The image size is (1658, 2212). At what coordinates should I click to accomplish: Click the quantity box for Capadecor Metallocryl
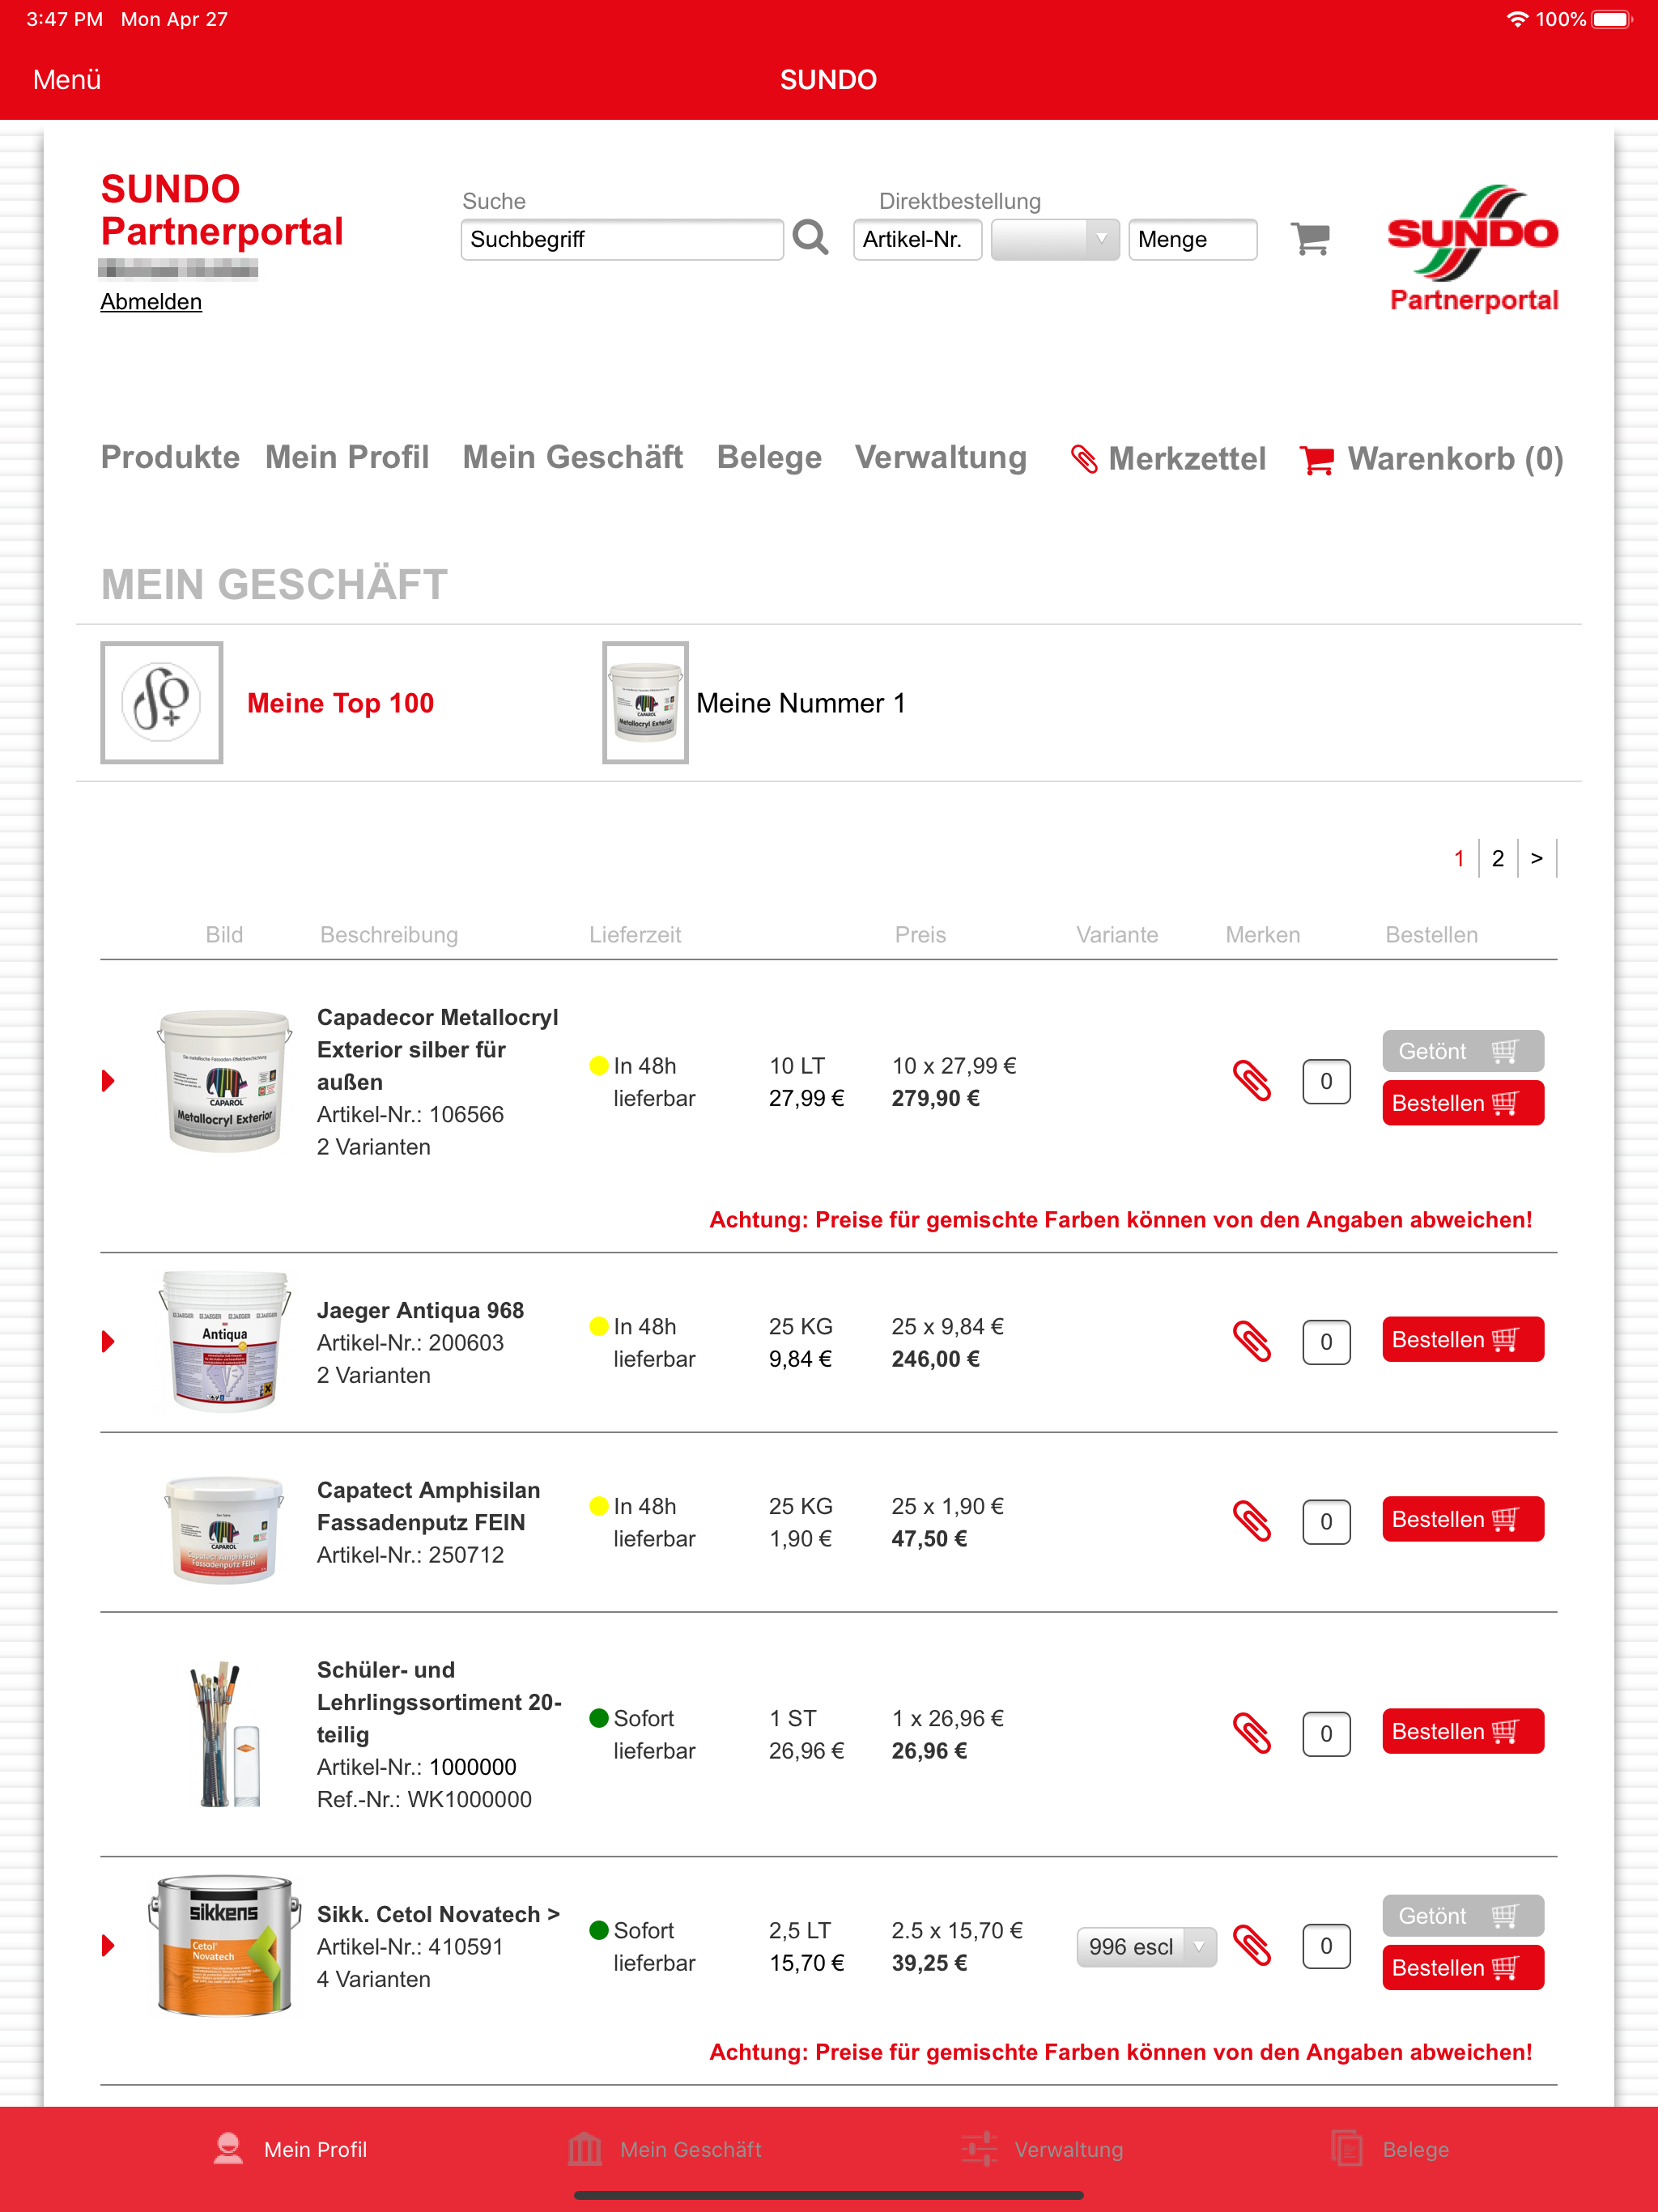[x=1326, y=1081]
